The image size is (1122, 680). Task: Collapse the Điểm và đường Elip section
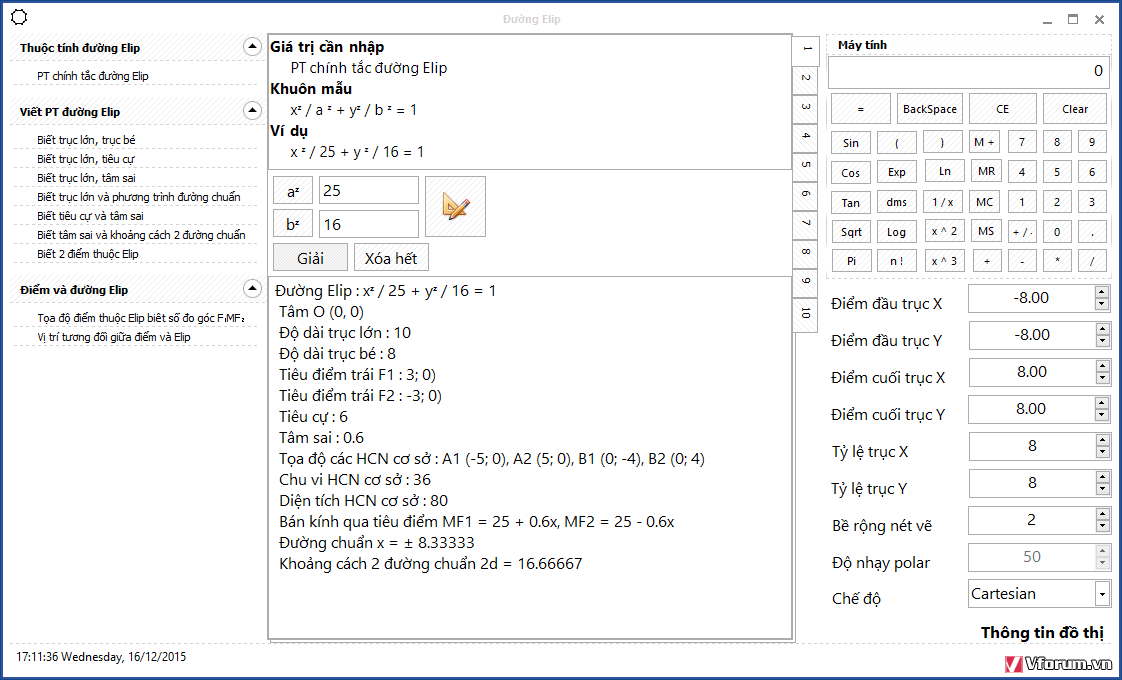tap(252, 289)
